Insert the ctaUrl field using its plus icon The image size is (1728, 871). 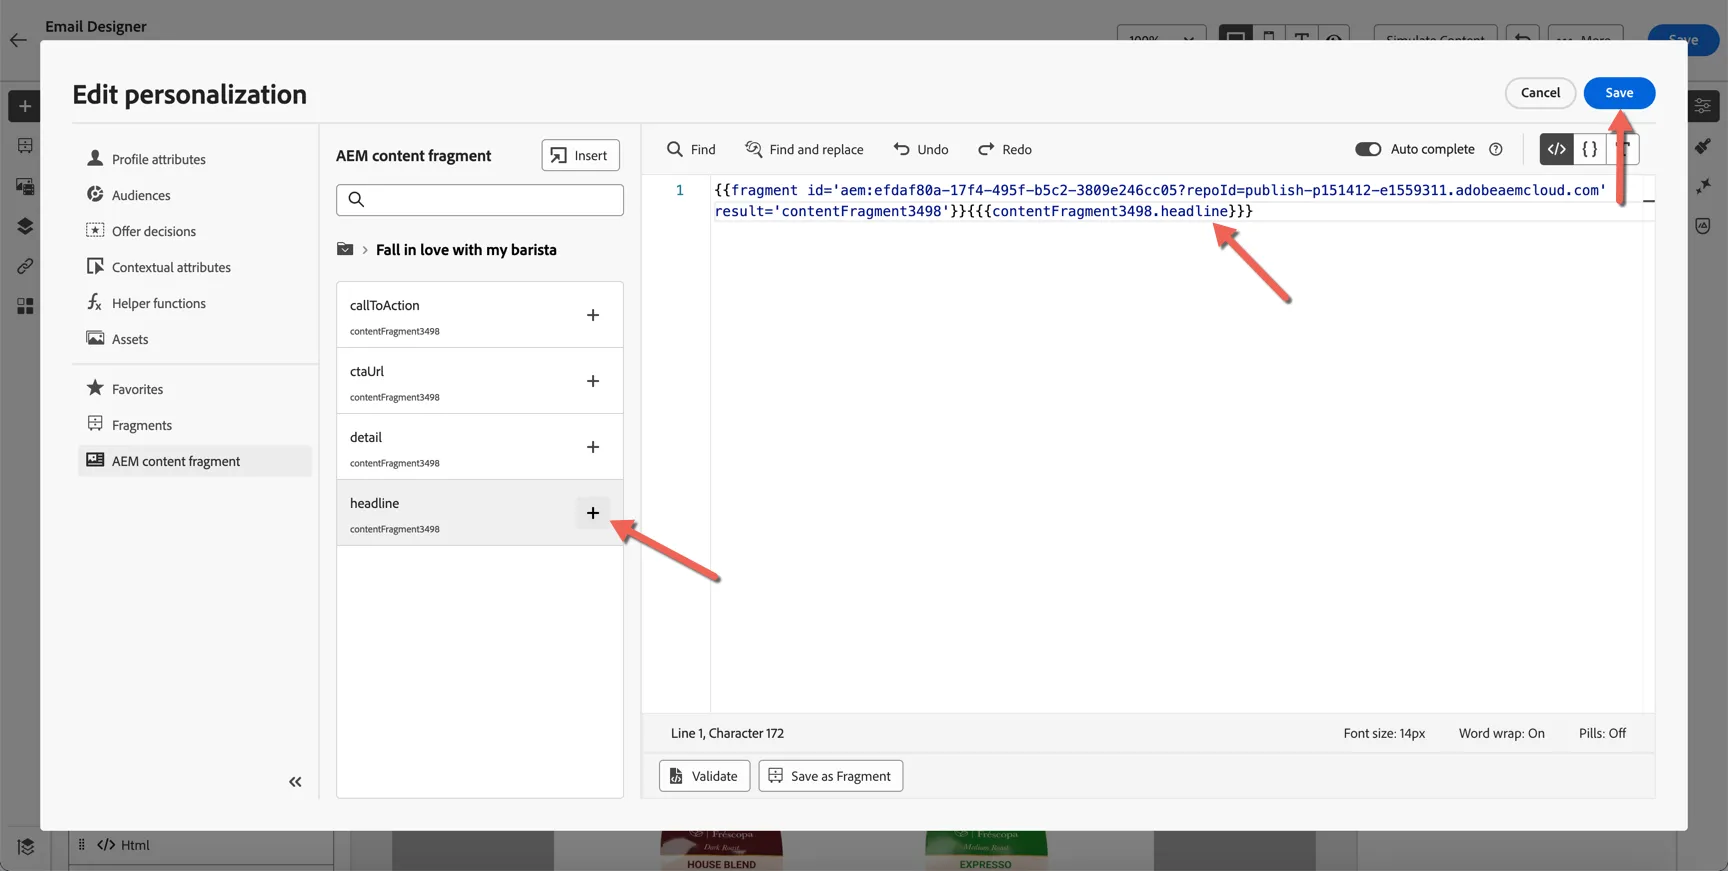(x=593, y=381)
